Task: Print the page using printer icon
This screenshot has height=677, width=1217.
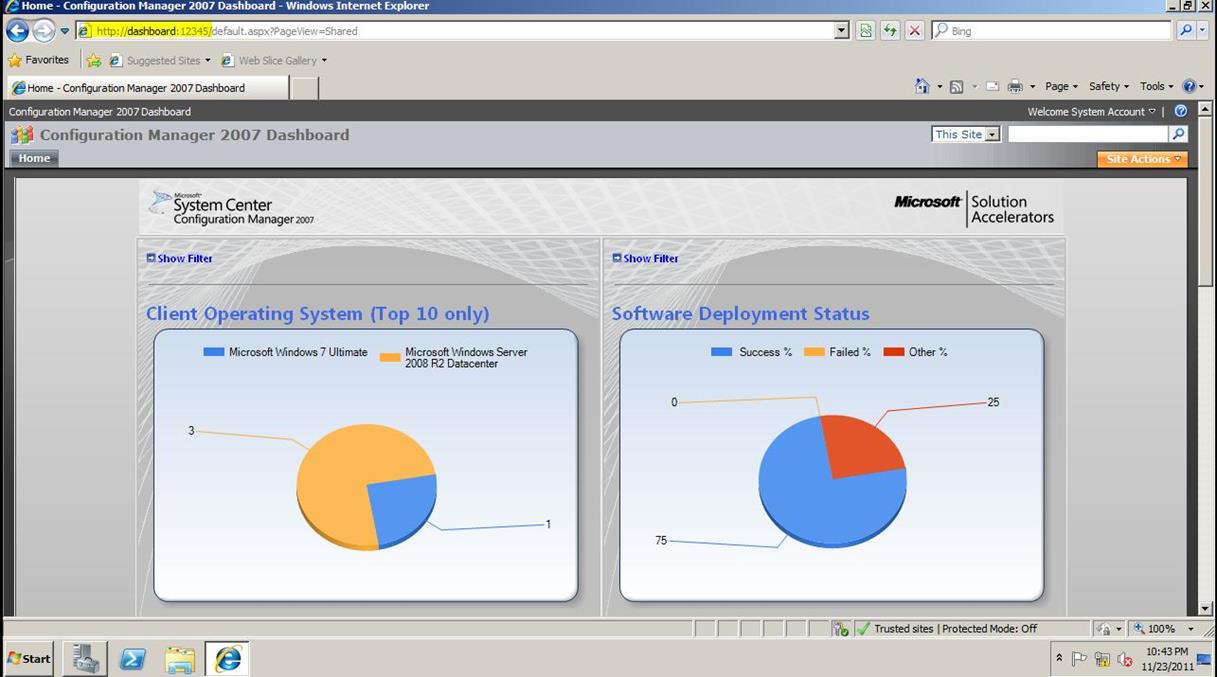Action: pyautogui.click(x=1015, y=87)
